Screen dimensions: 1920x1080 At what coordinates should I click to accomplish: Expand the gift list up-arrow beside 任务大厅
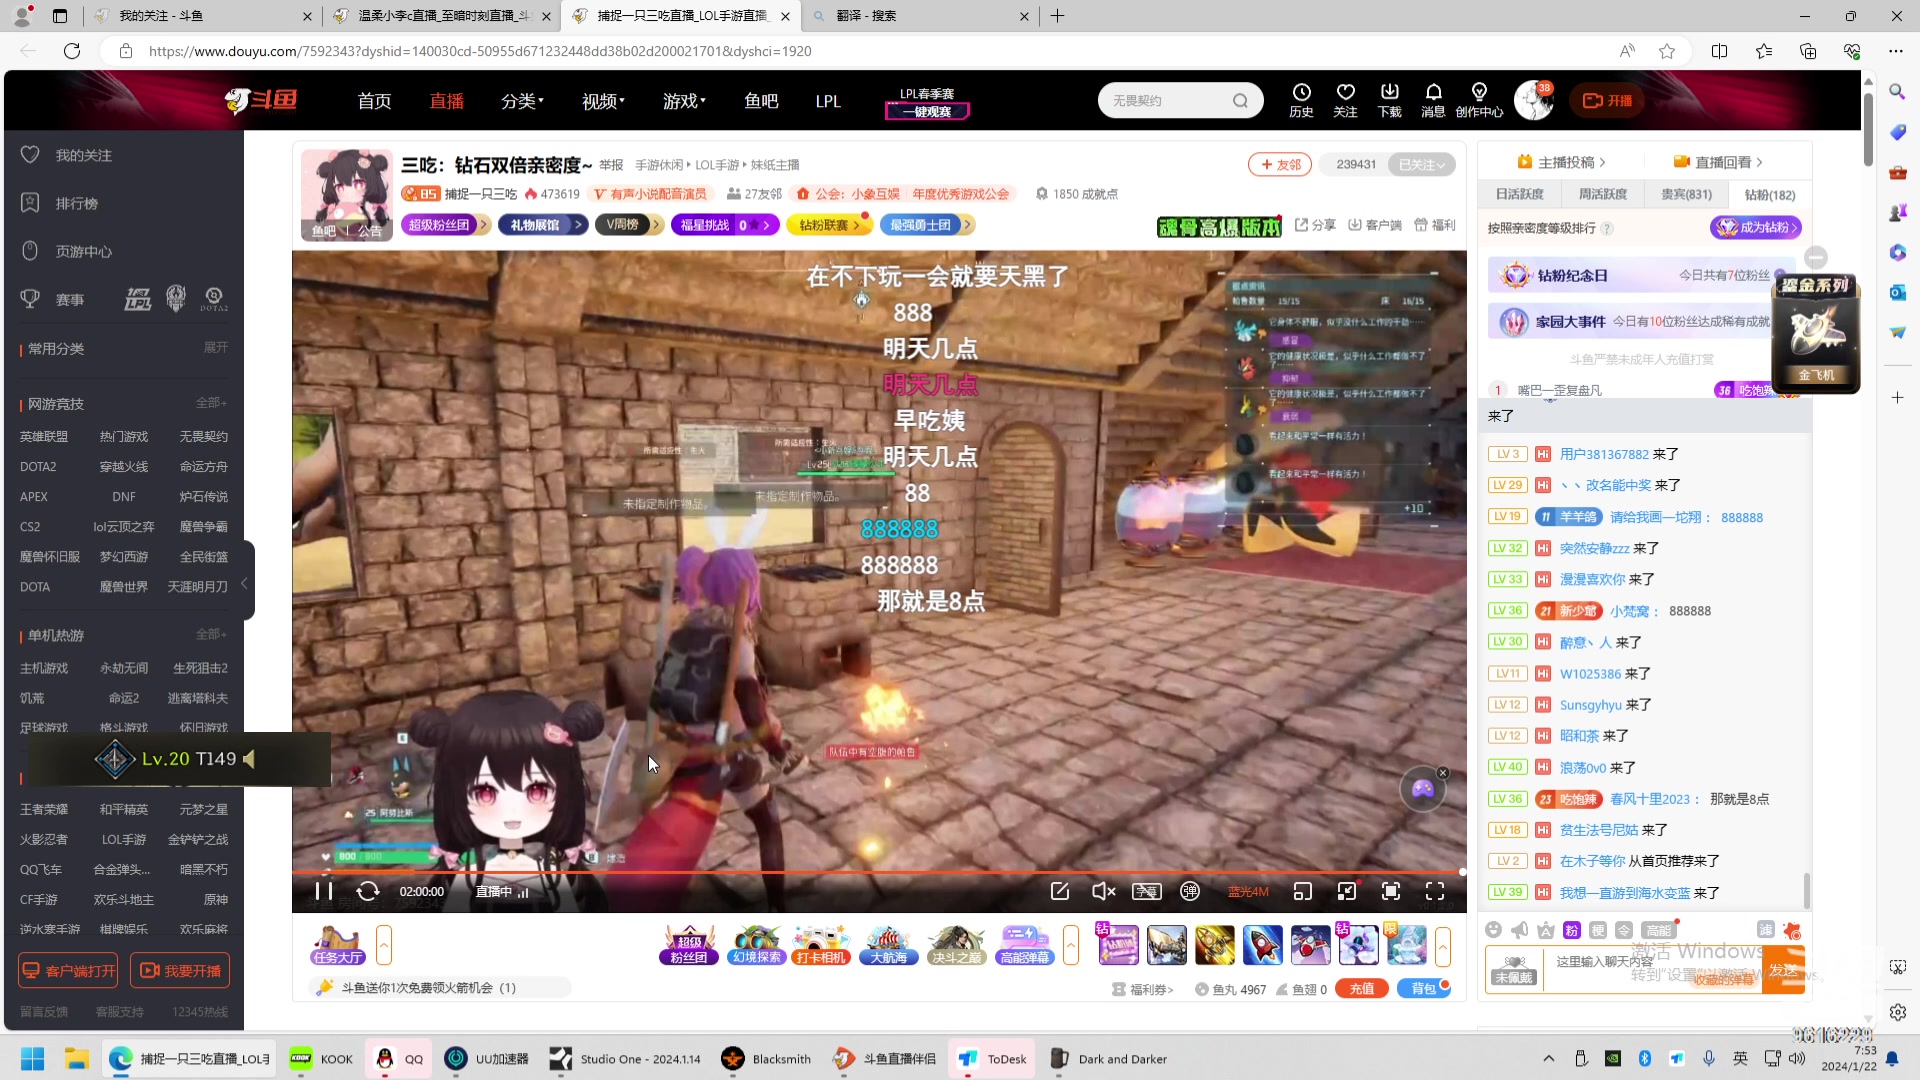384,945
